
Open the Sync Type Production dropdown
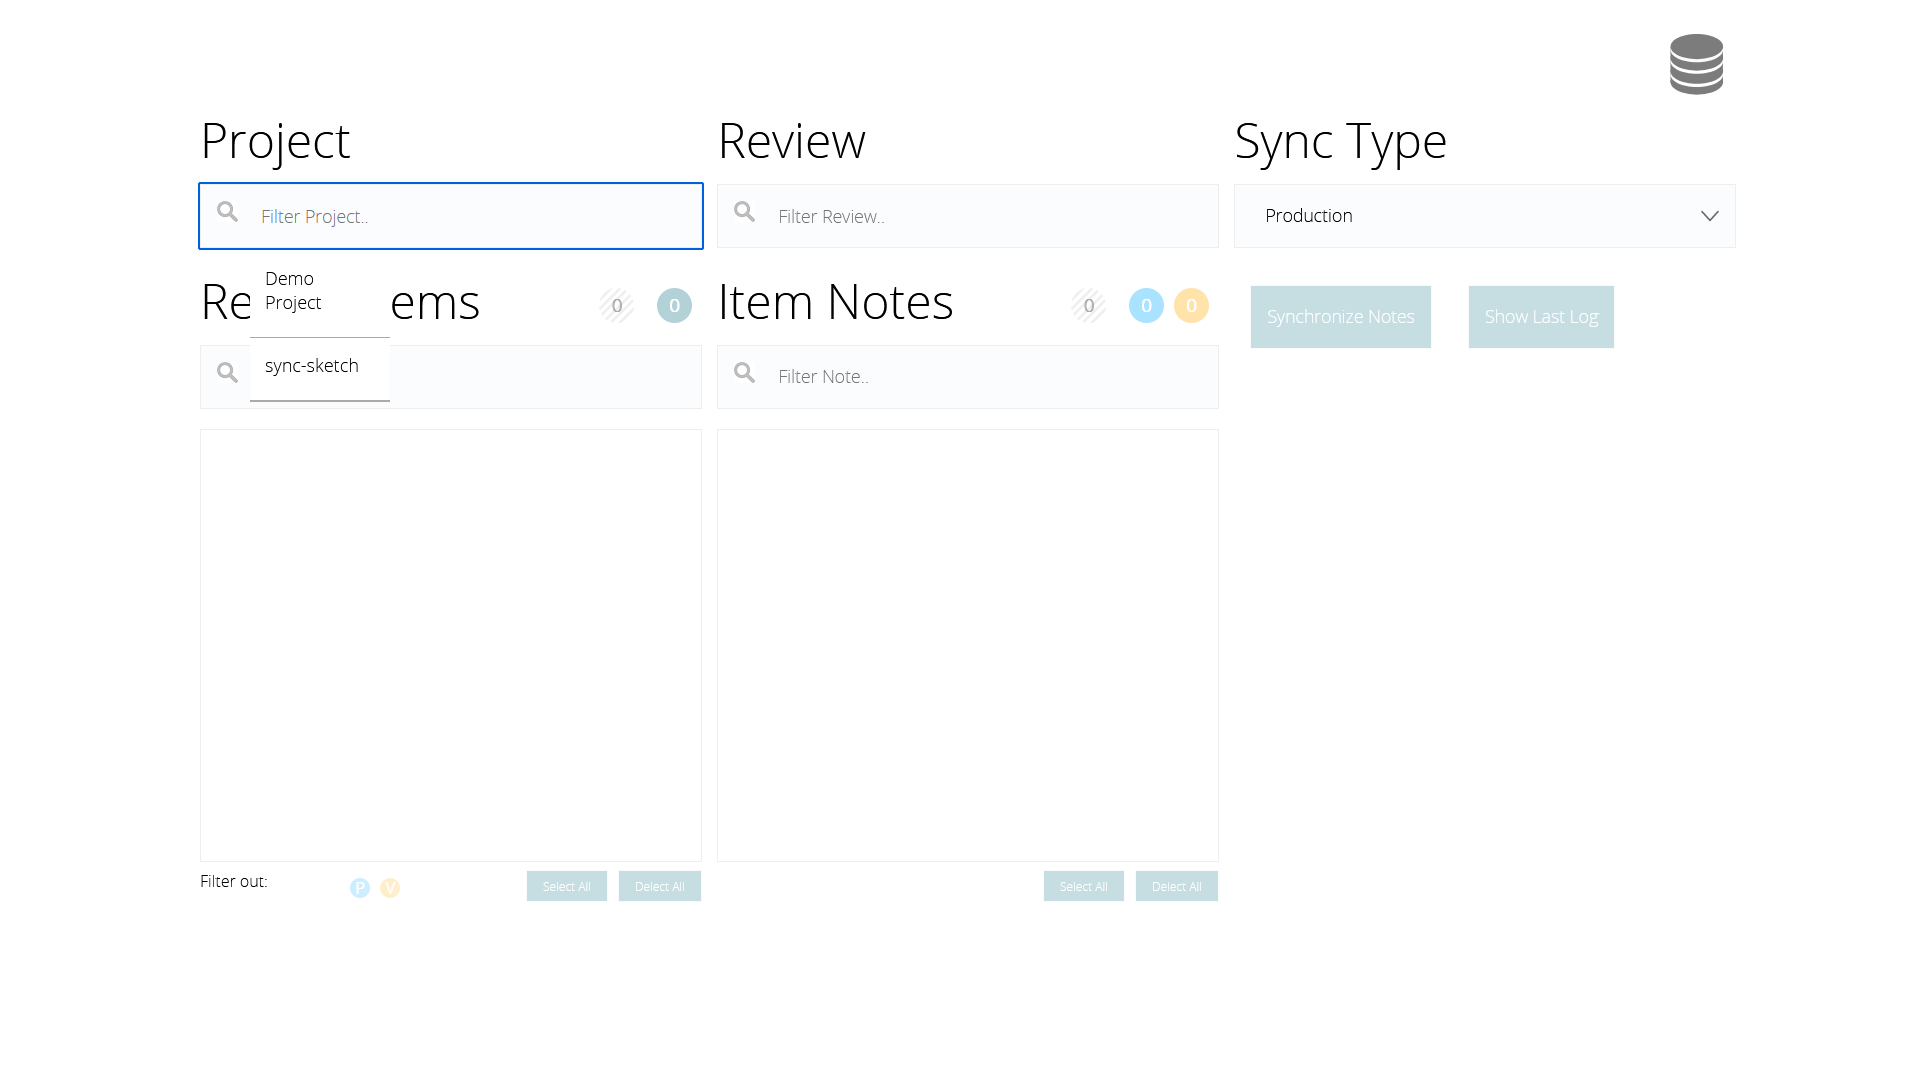1470,216
